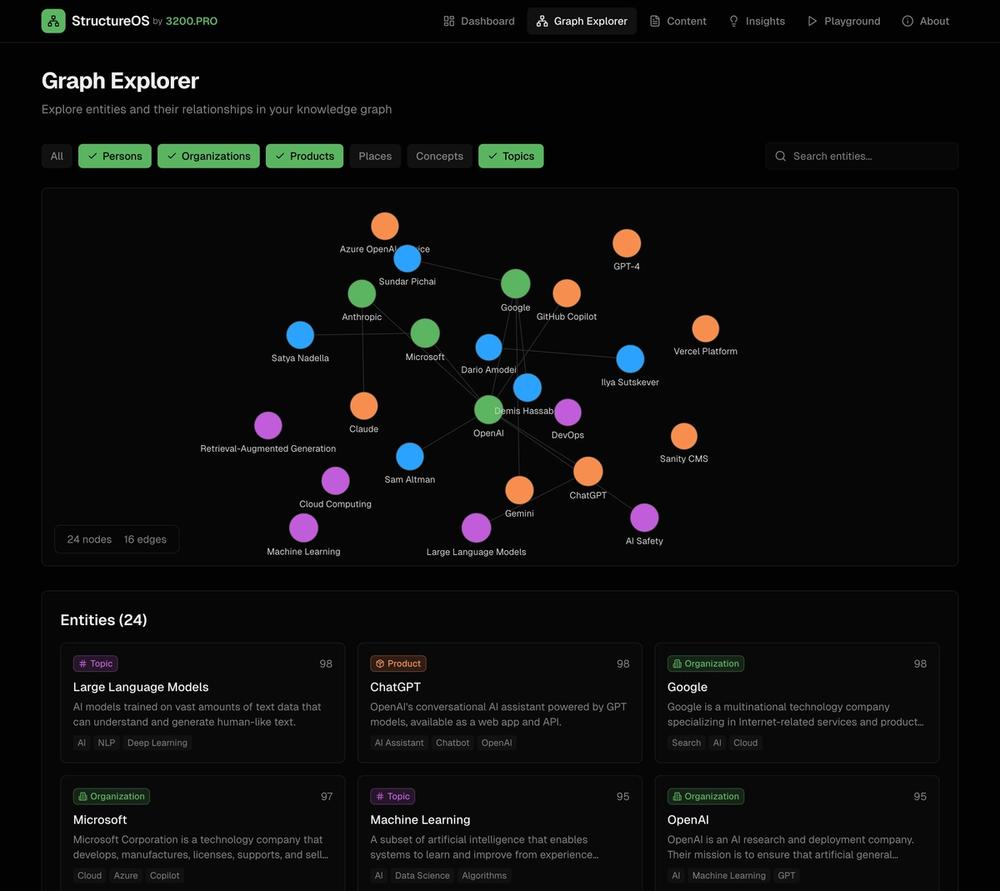Open the Graph Explorer nav tab
Image resolution: width=1000 pixels, height=891 pixels.
tap(582, 21)
